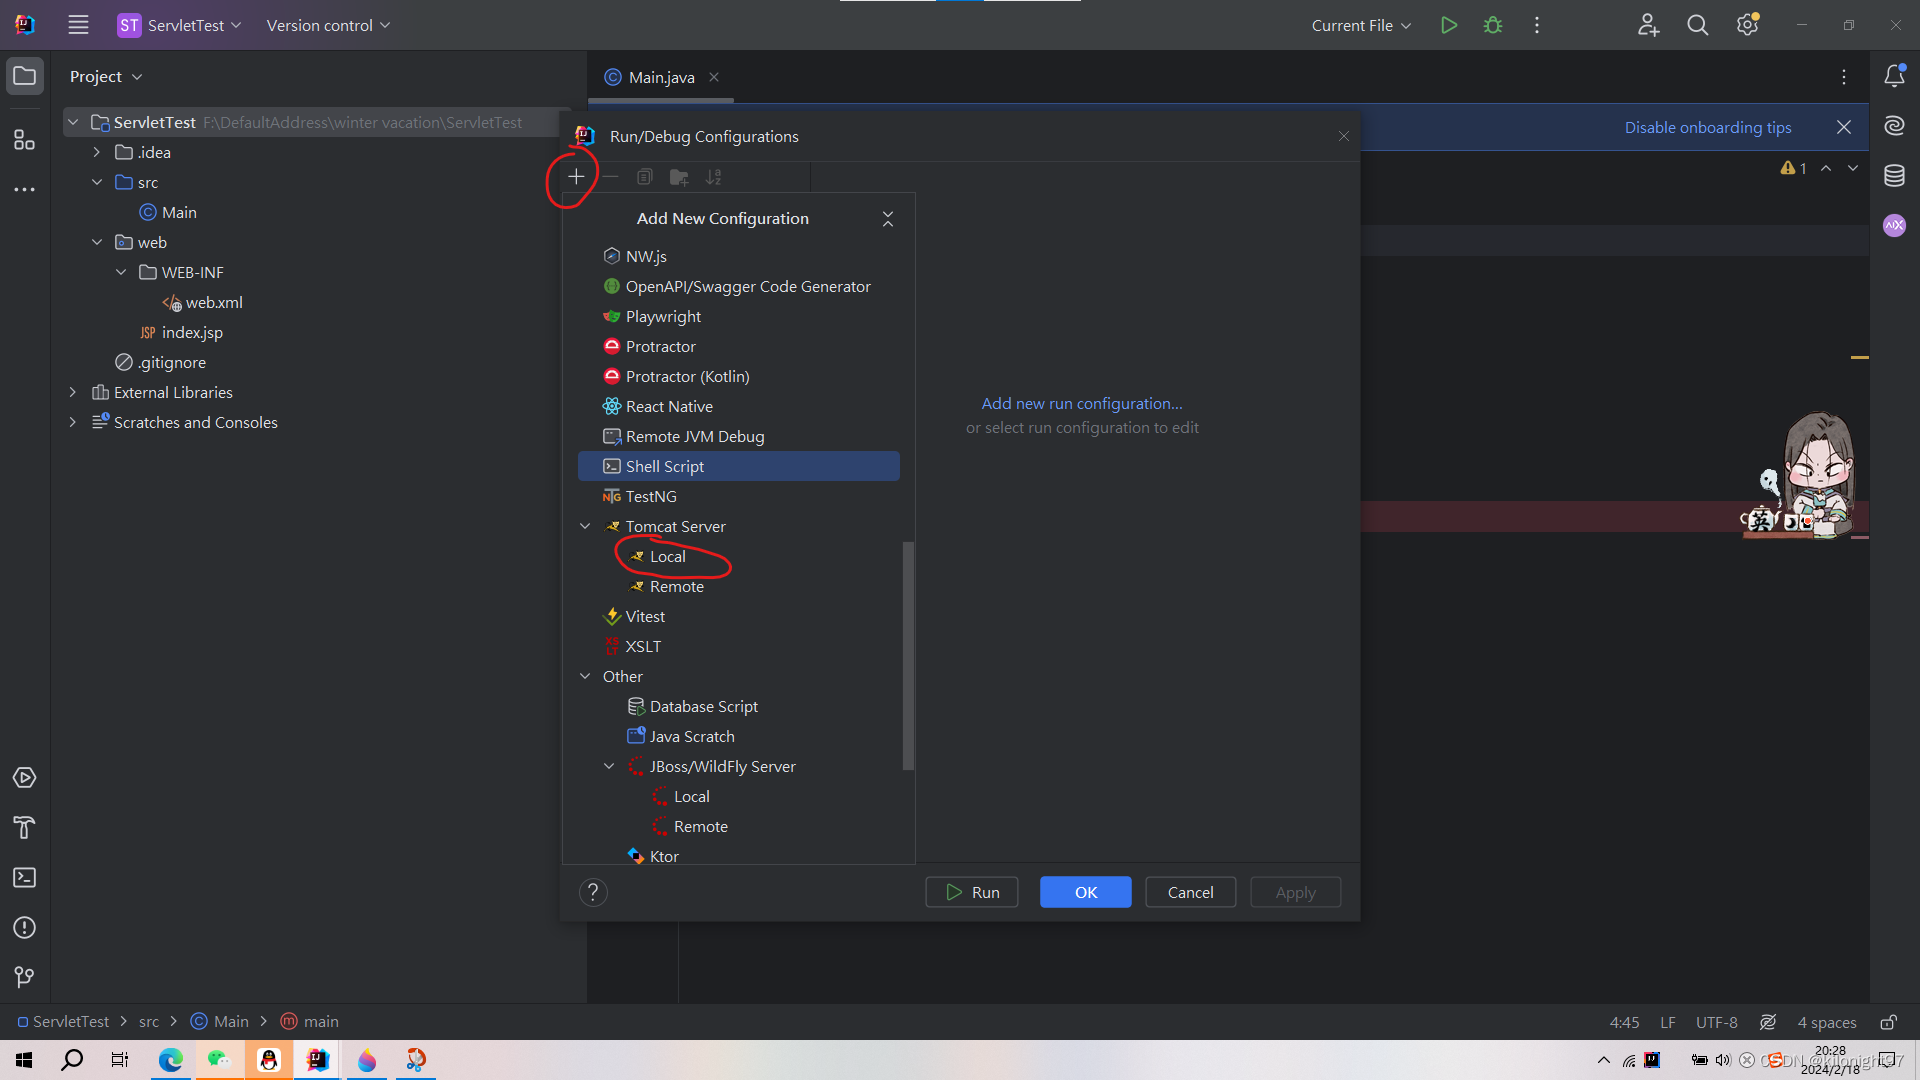Screen dimensions: 1920x1080
Task: Click the Add new run configuration link
Action: 1081,403
